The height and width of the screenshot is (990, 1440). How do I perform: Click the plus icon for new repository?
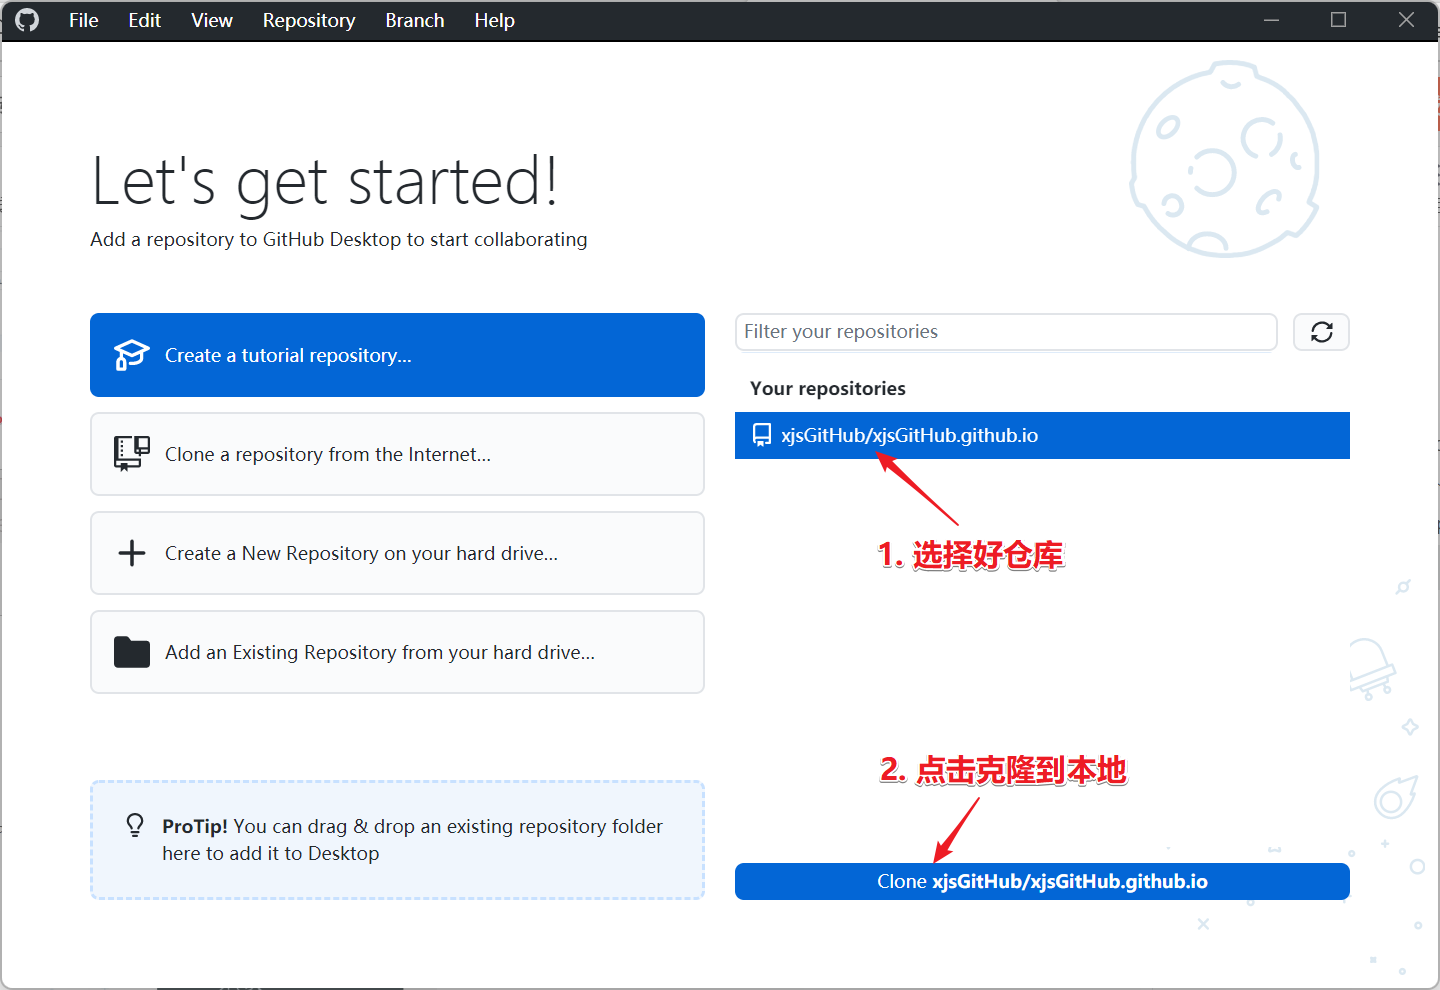(x=132, y=553)
